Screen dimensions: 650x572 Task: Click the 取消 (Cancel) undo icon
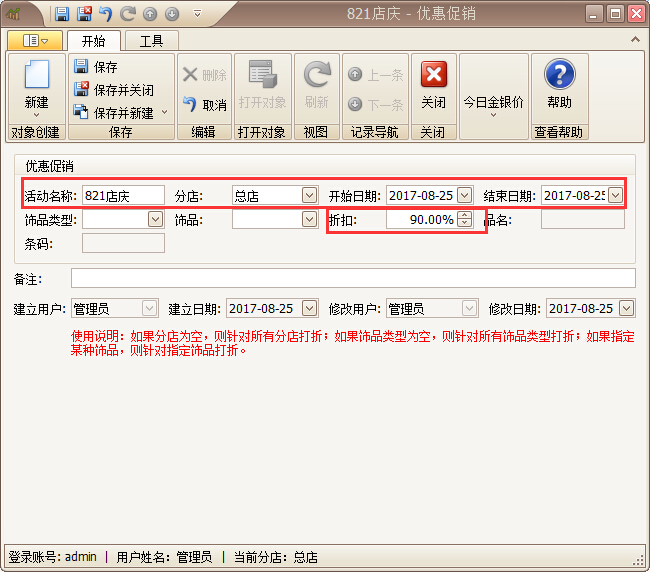coord(204,105)
